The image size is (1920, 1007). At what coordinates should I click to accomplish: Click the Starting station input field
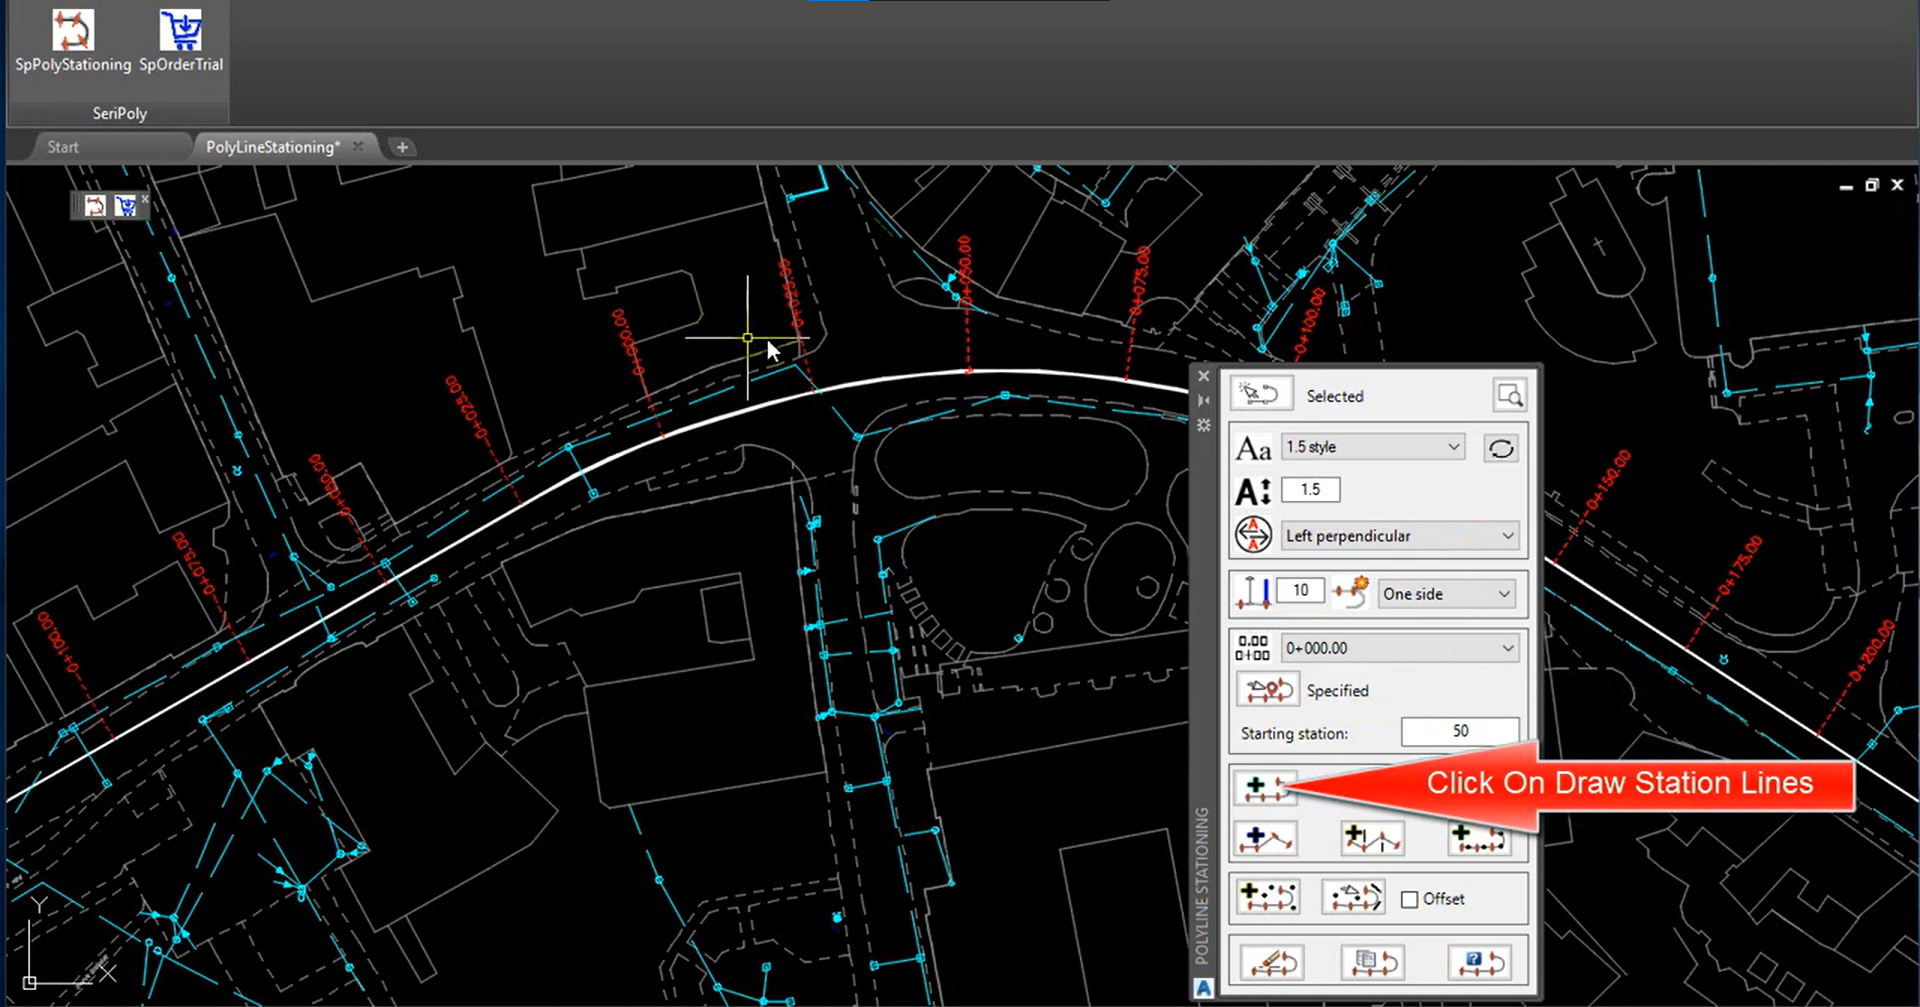click(x=1459, y=732)
